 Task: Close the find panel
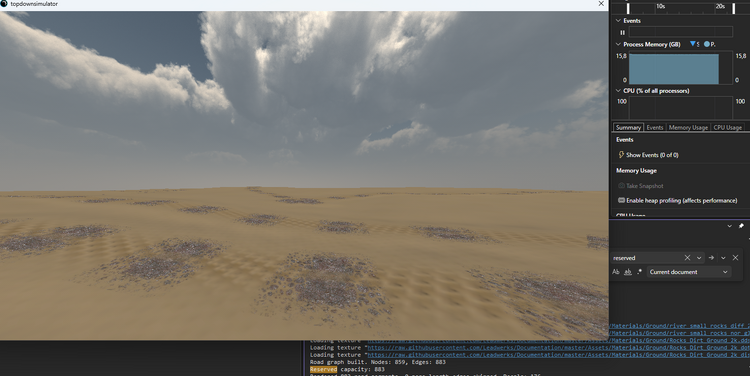735,258
